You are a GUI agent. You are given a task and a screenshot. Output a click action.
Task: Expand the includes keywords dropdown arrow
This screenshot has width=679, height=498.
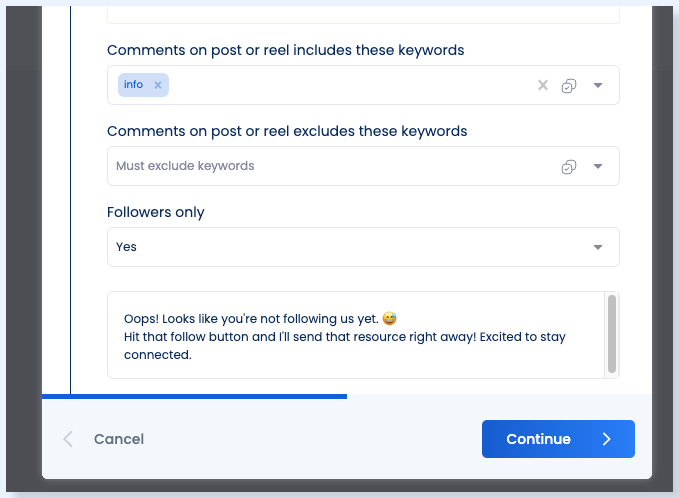click(598, 85)
